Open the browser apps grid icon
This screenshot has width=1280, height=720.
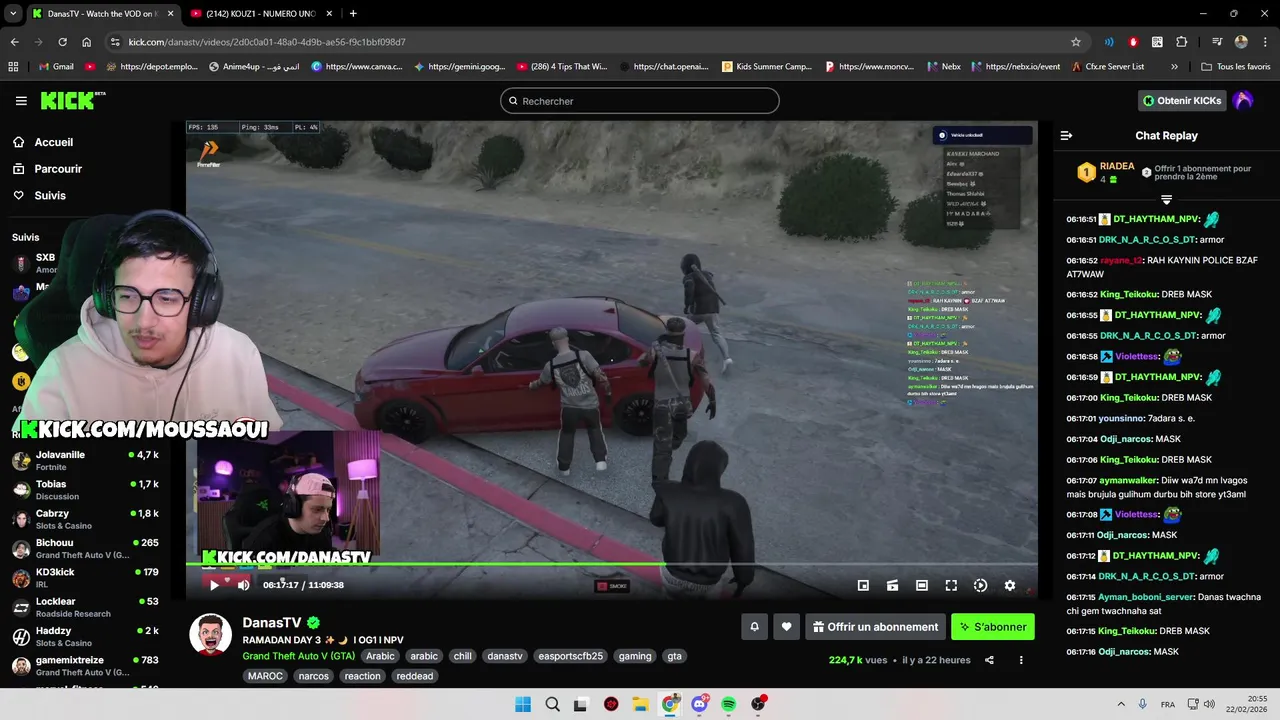click(13, 67)
